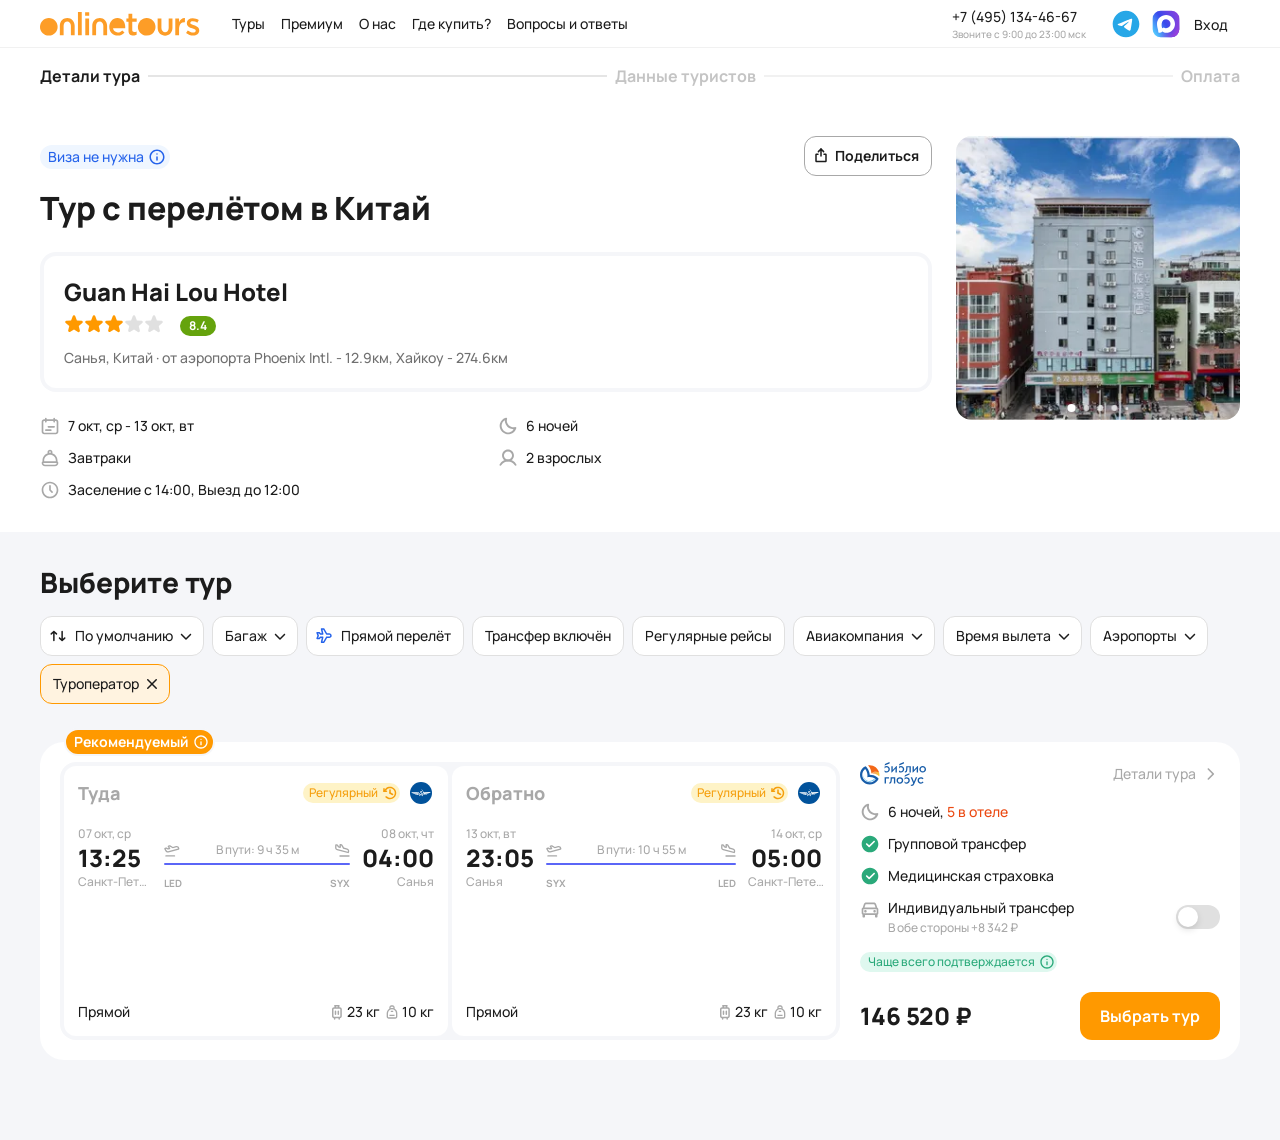1280x1140 pixels.
Task: Open Детали тура chevron link
Action: click(x=1165, y=774)
